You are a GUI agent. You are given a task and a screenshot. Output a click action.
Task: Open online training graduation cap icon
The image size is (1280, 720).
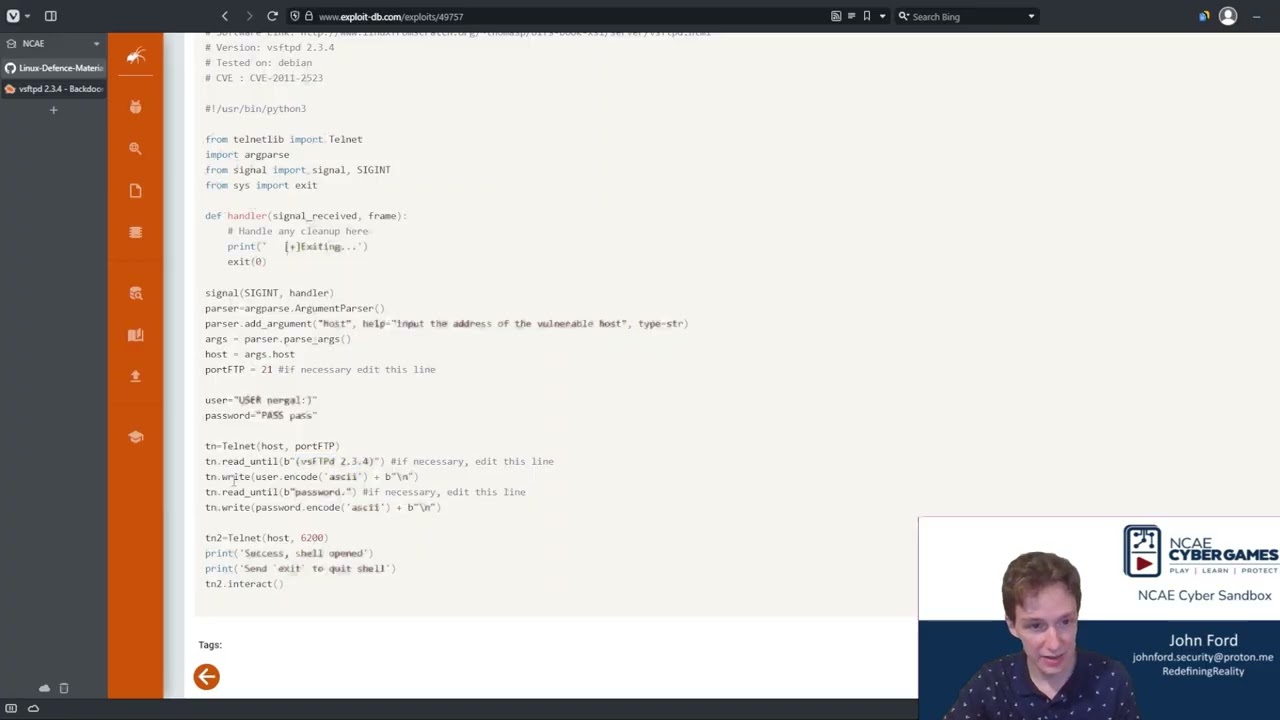135,437
